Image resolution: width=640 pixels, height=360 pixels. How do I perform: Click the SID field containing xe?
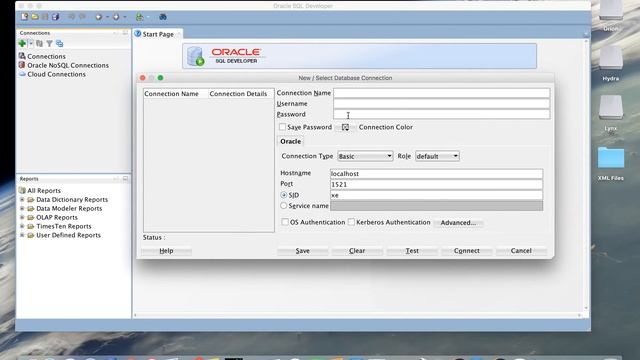(x=436, y=195)
